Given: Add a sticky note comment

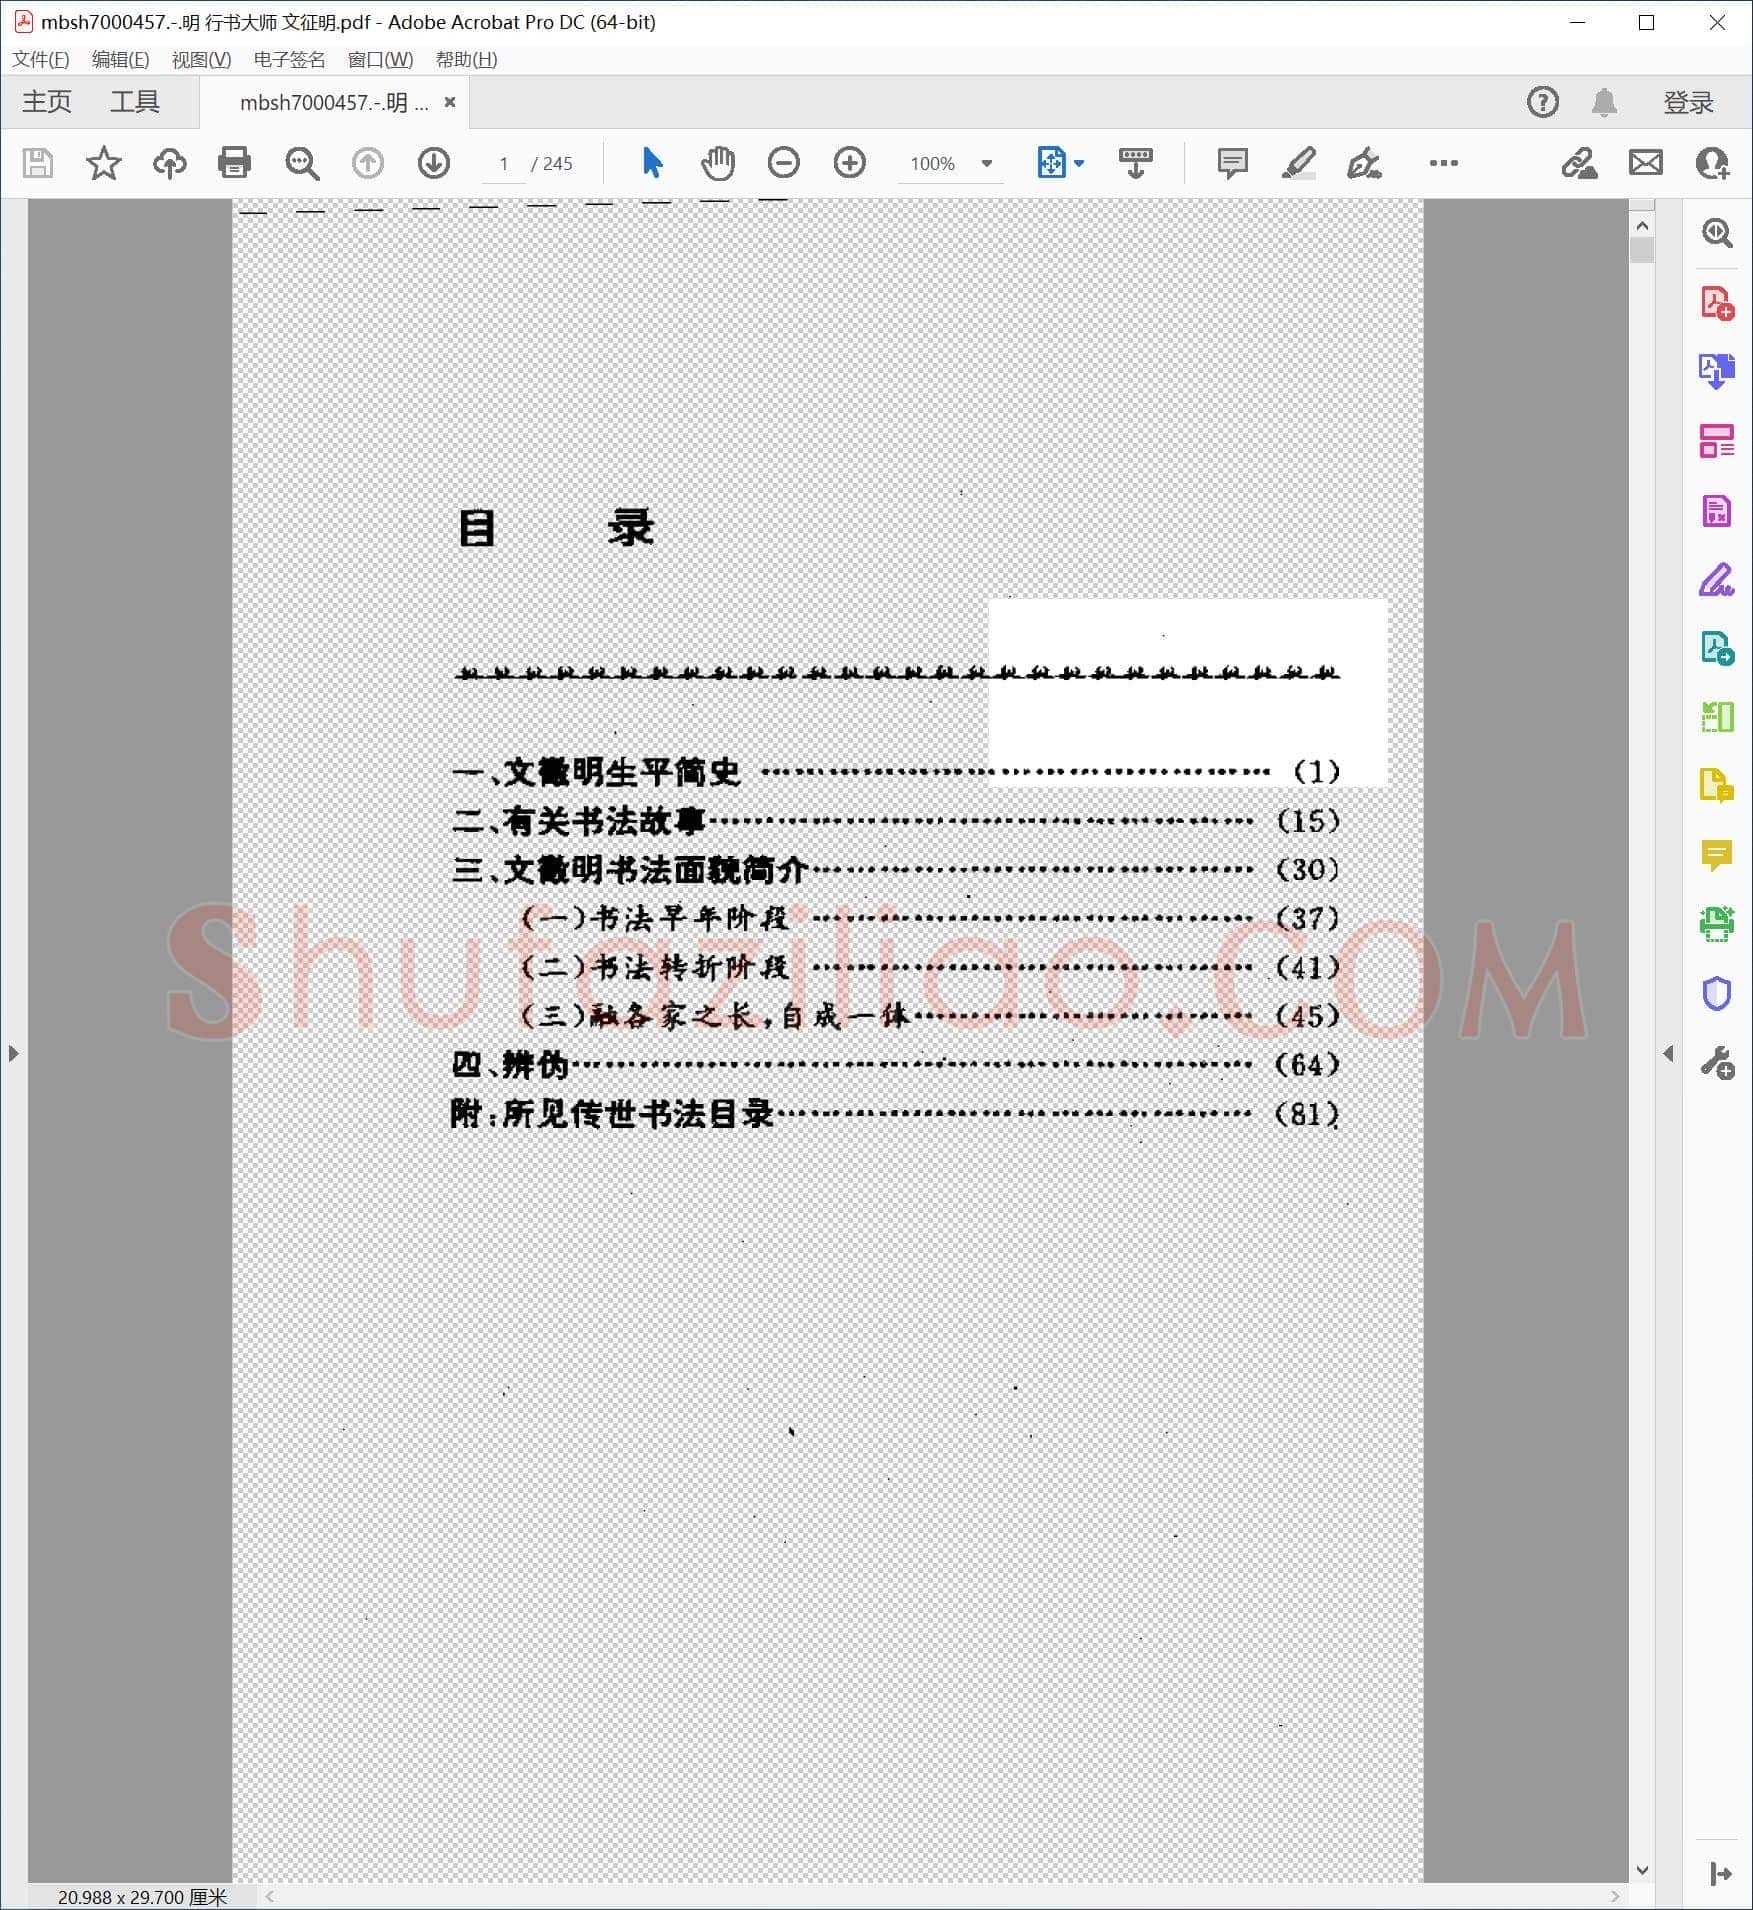Looking at the screenshot, I should click(x=1232, y=163).
